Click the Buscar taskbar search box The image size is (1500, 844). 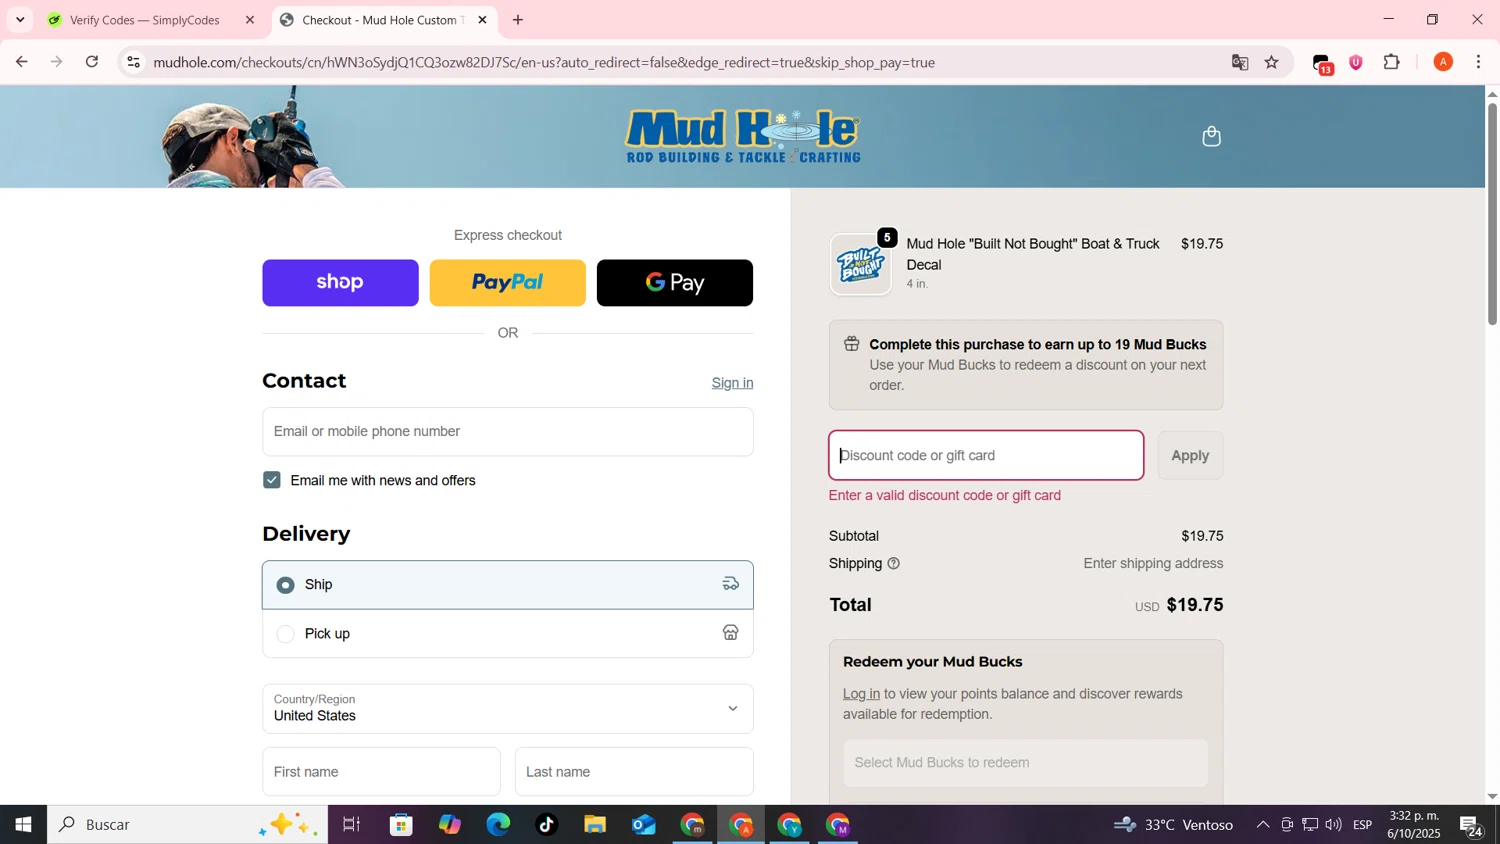187,825
